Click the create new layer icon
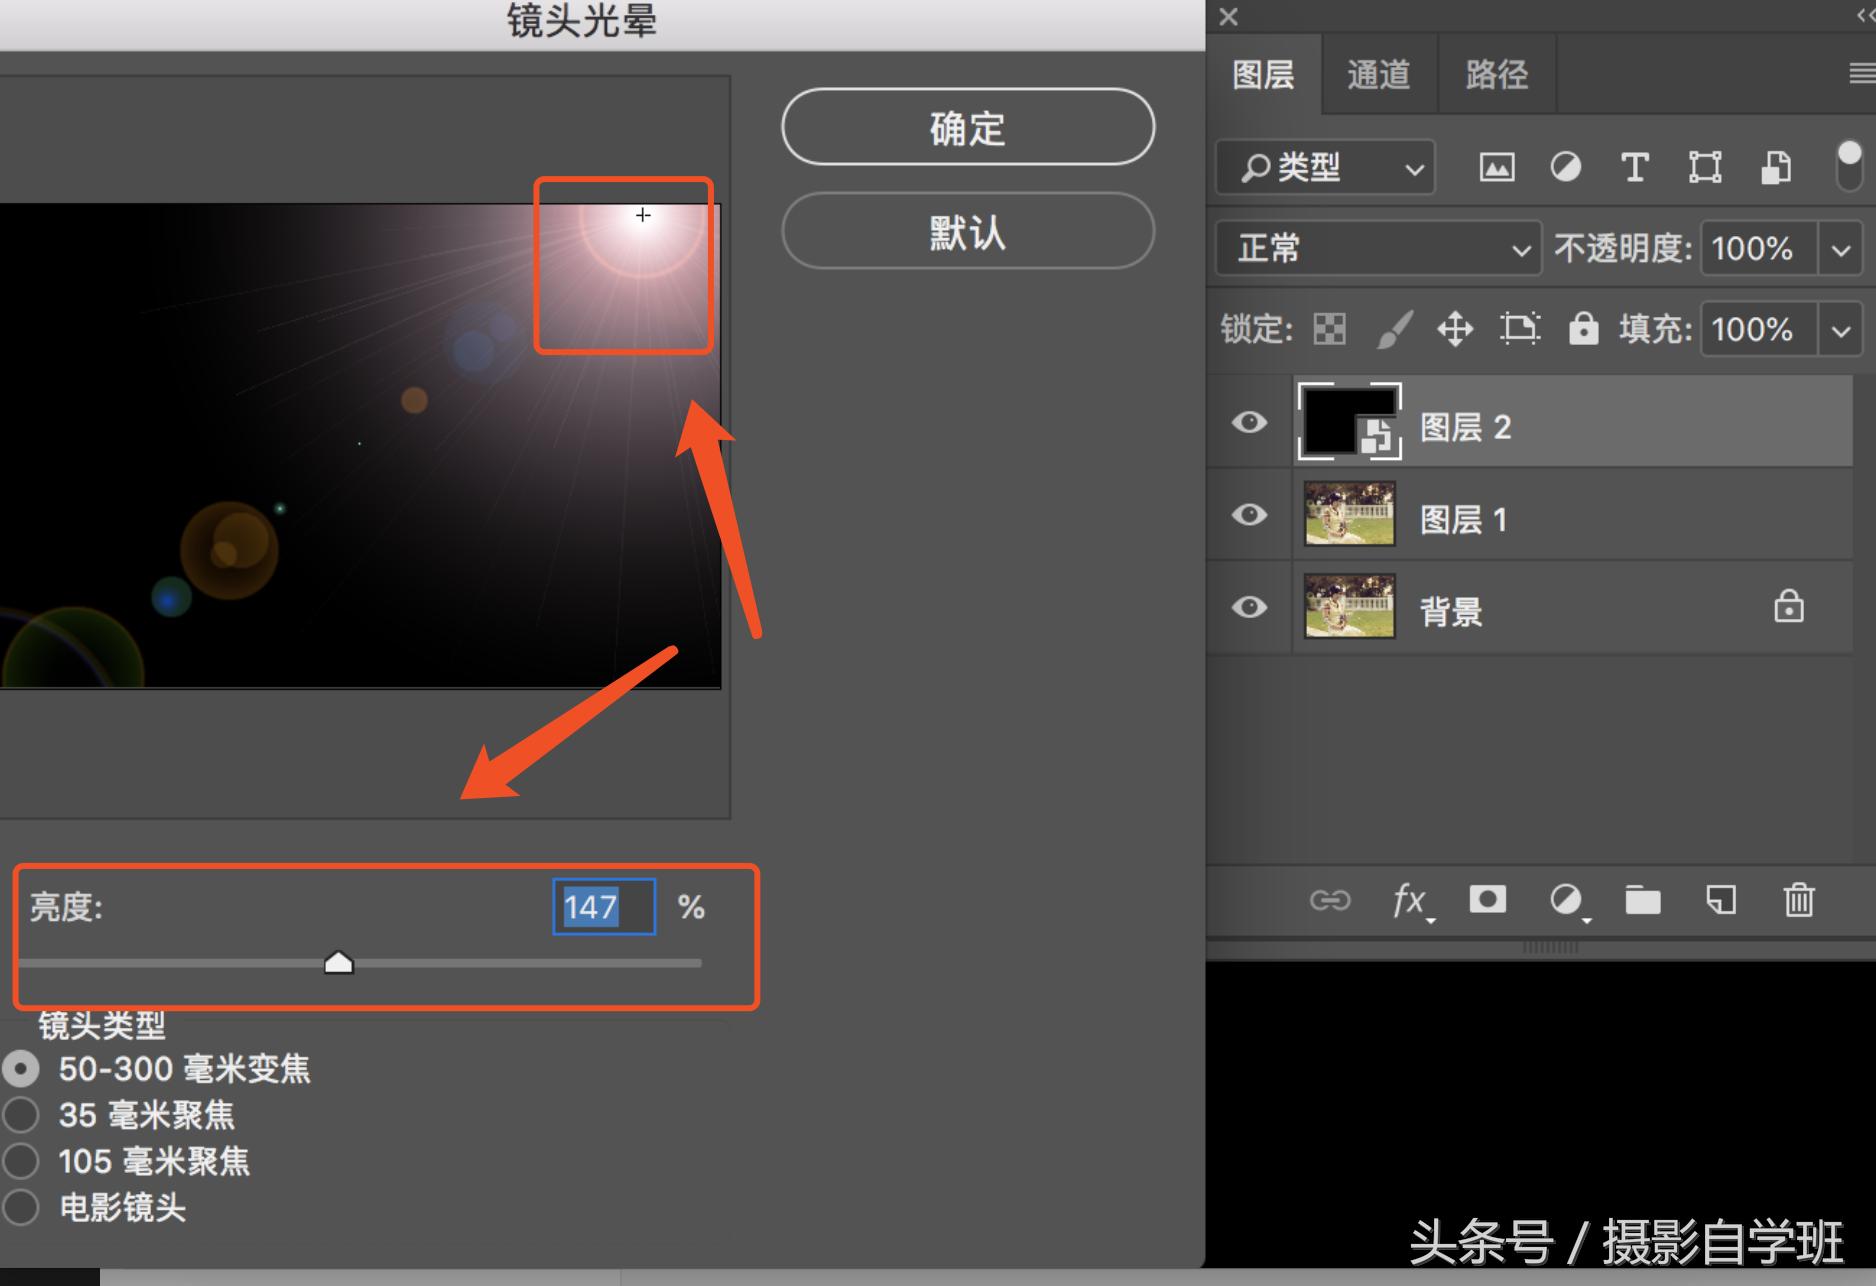The image size is (1876, 1286). click(1719, 900)
